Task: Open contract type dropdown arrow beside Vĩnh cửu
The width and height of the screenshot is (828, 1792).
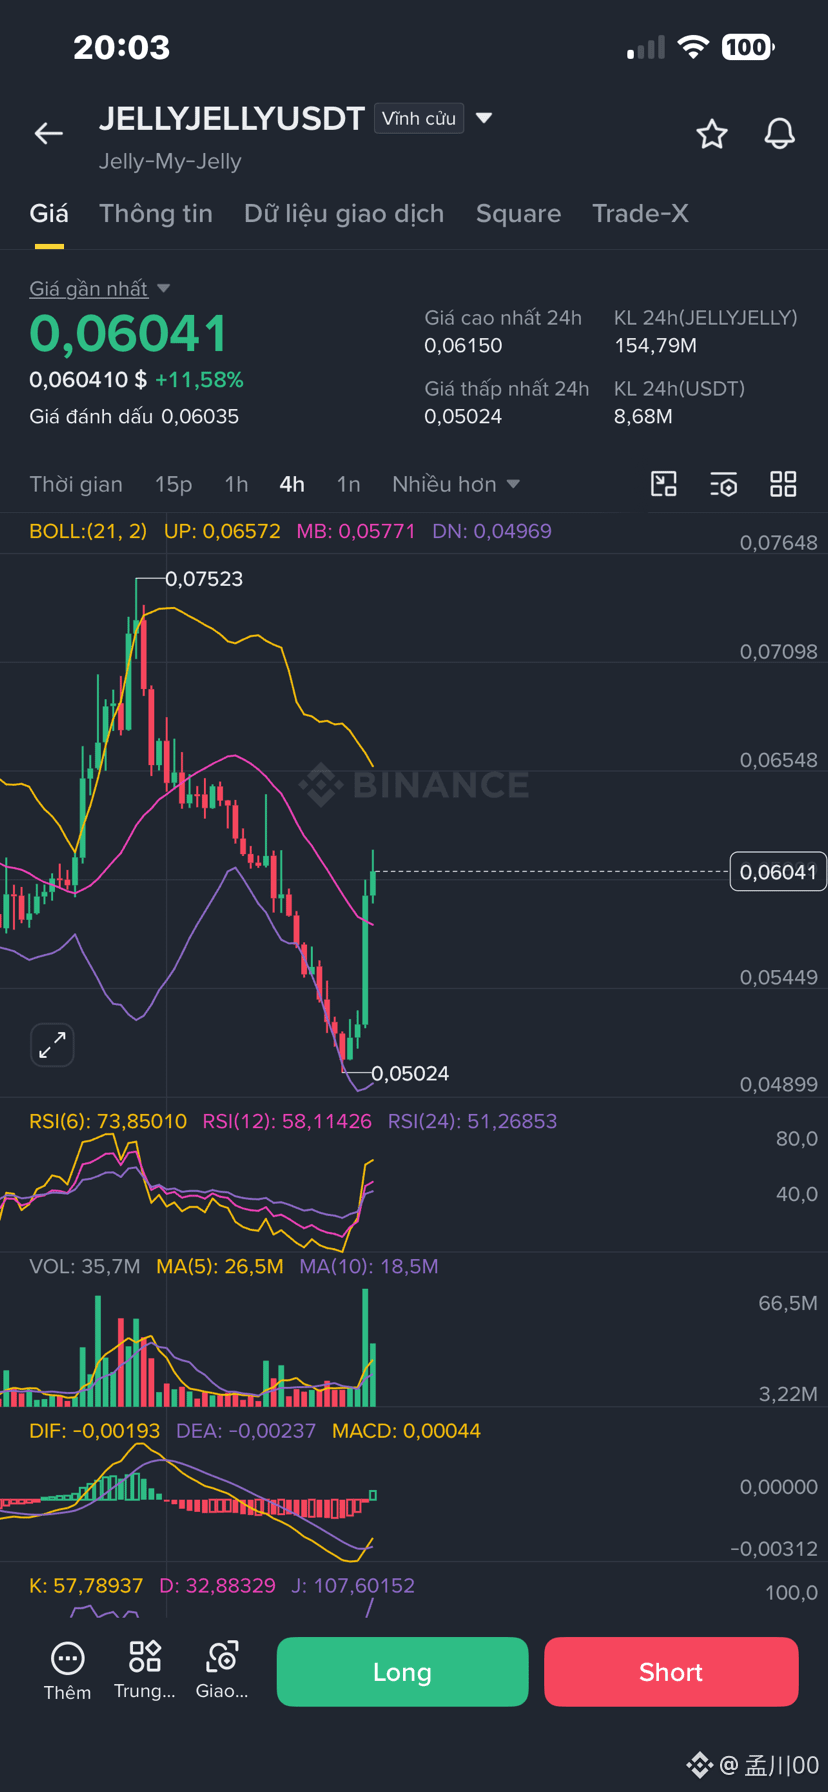Action: [x=484, y=118]
